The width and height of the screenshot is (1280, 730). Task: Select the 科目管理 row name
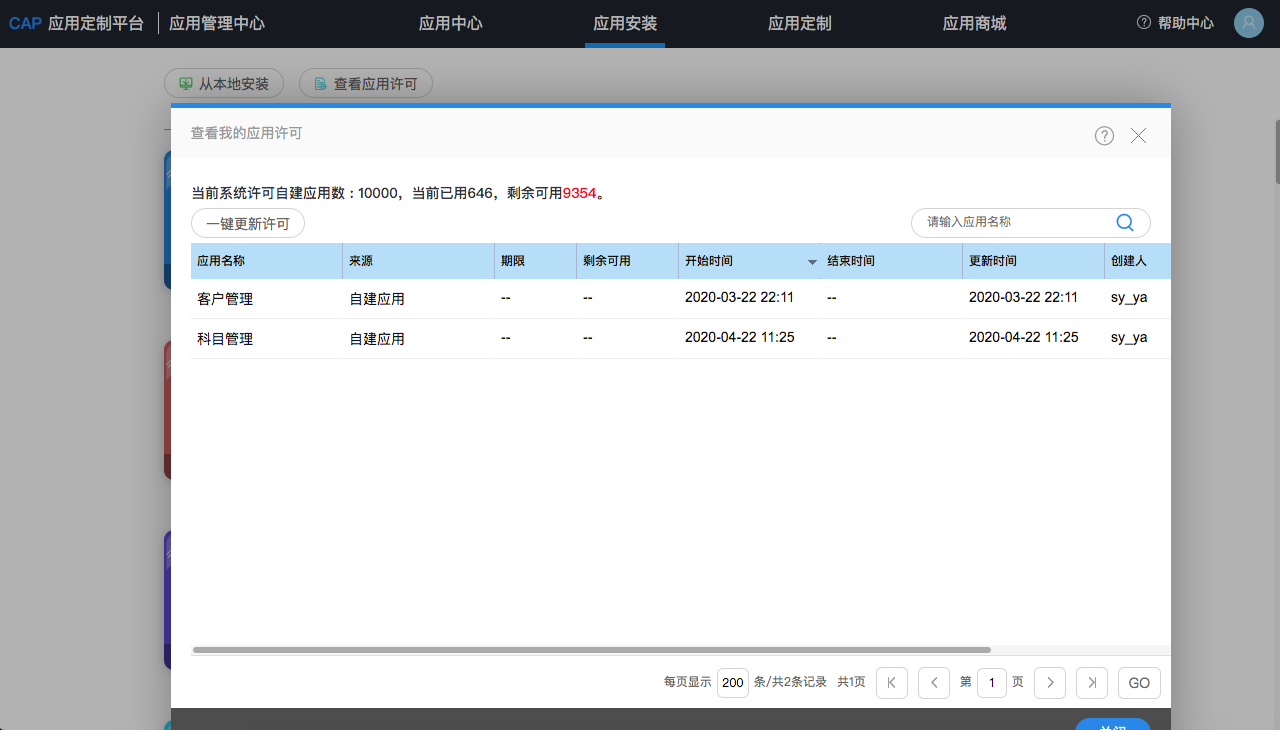point(225,338)
